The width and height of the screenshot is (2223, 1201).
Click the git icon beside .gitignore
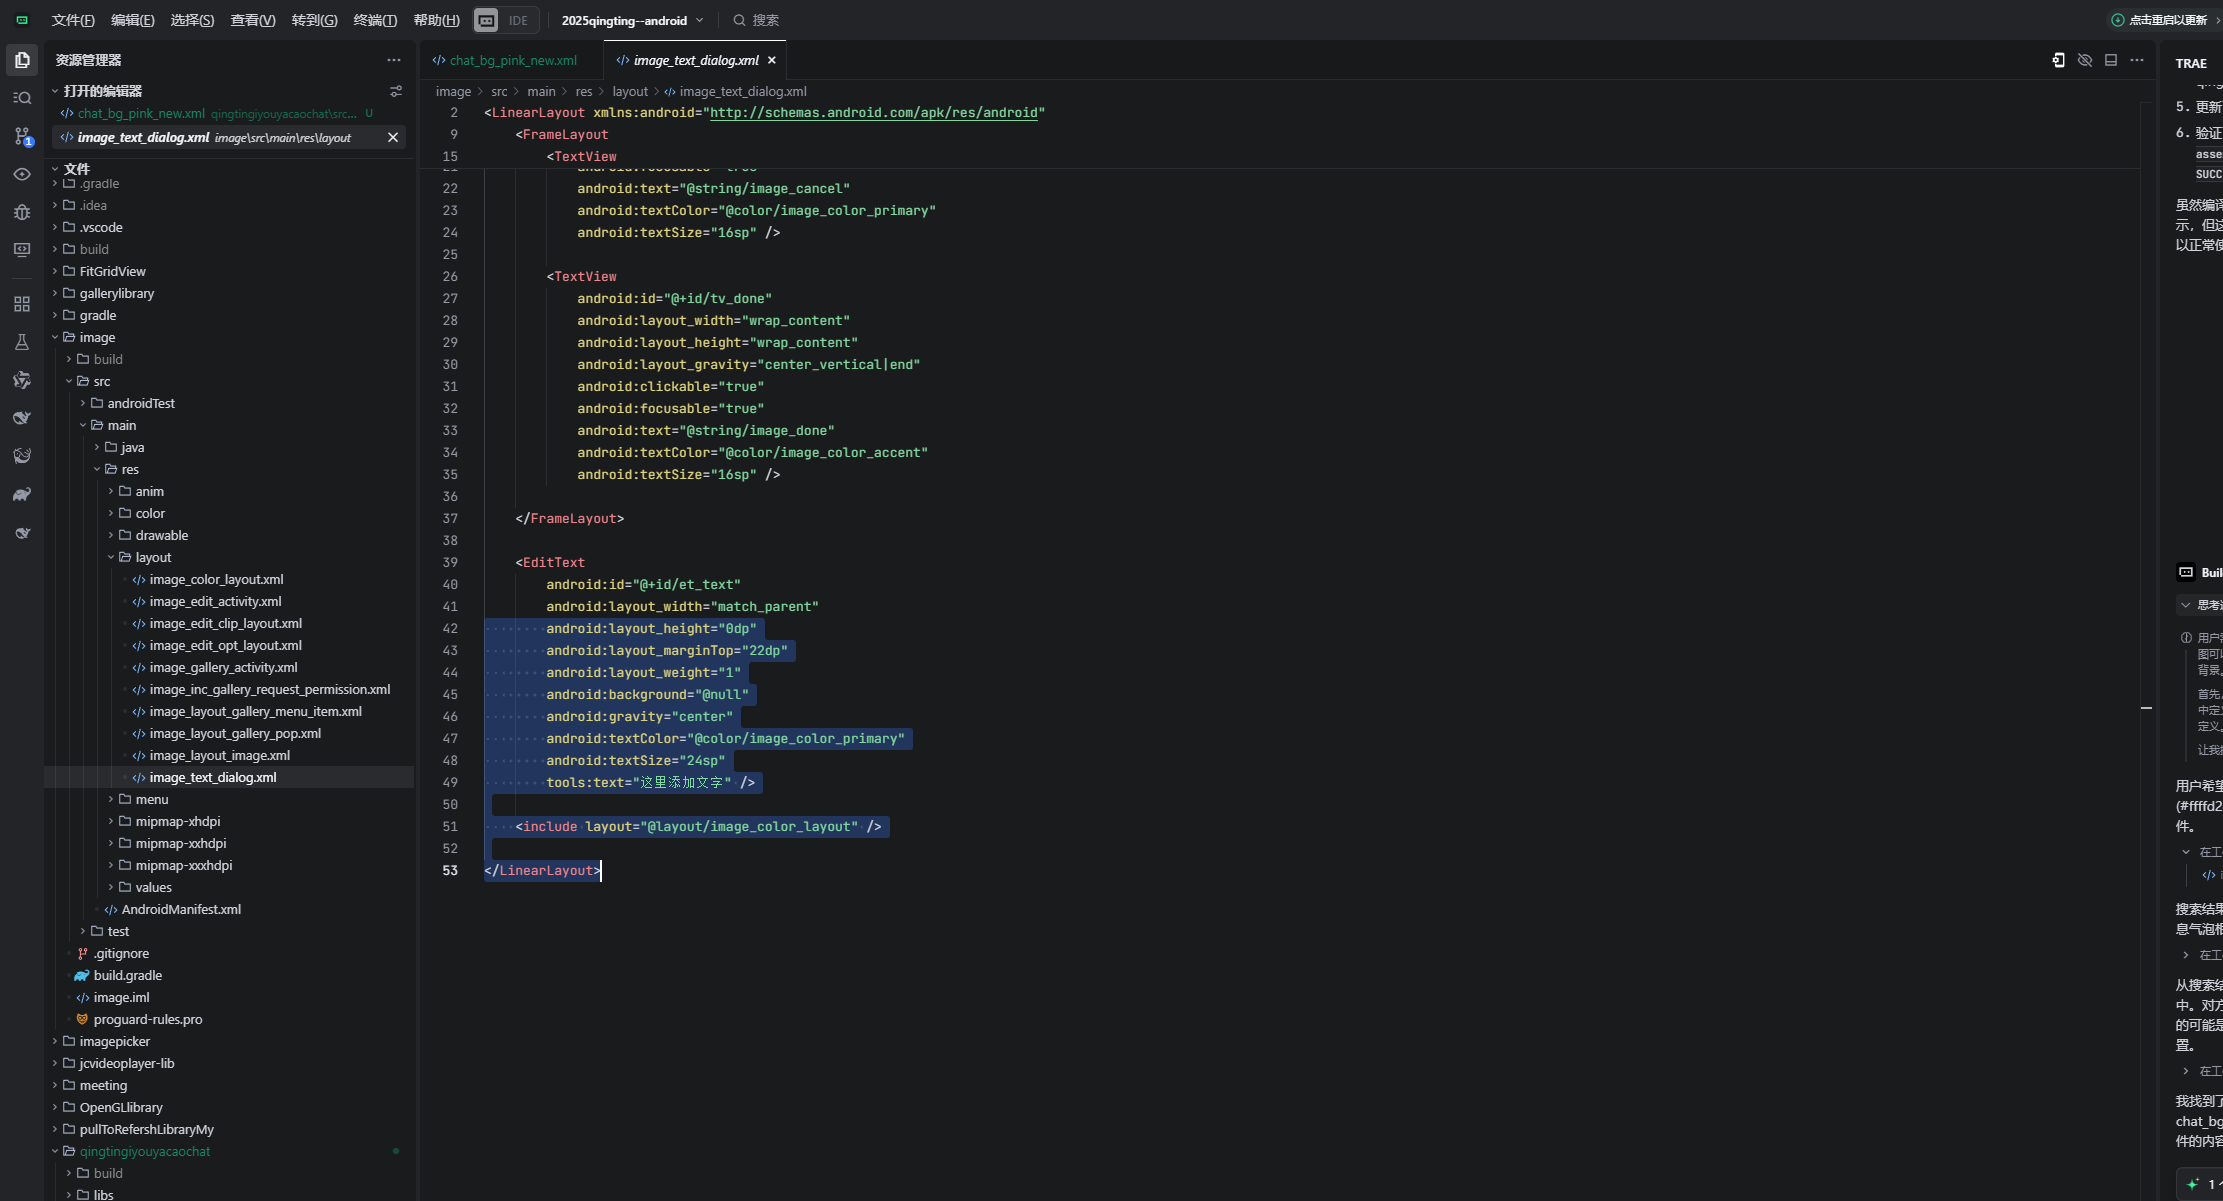click(x=82, y=953)
